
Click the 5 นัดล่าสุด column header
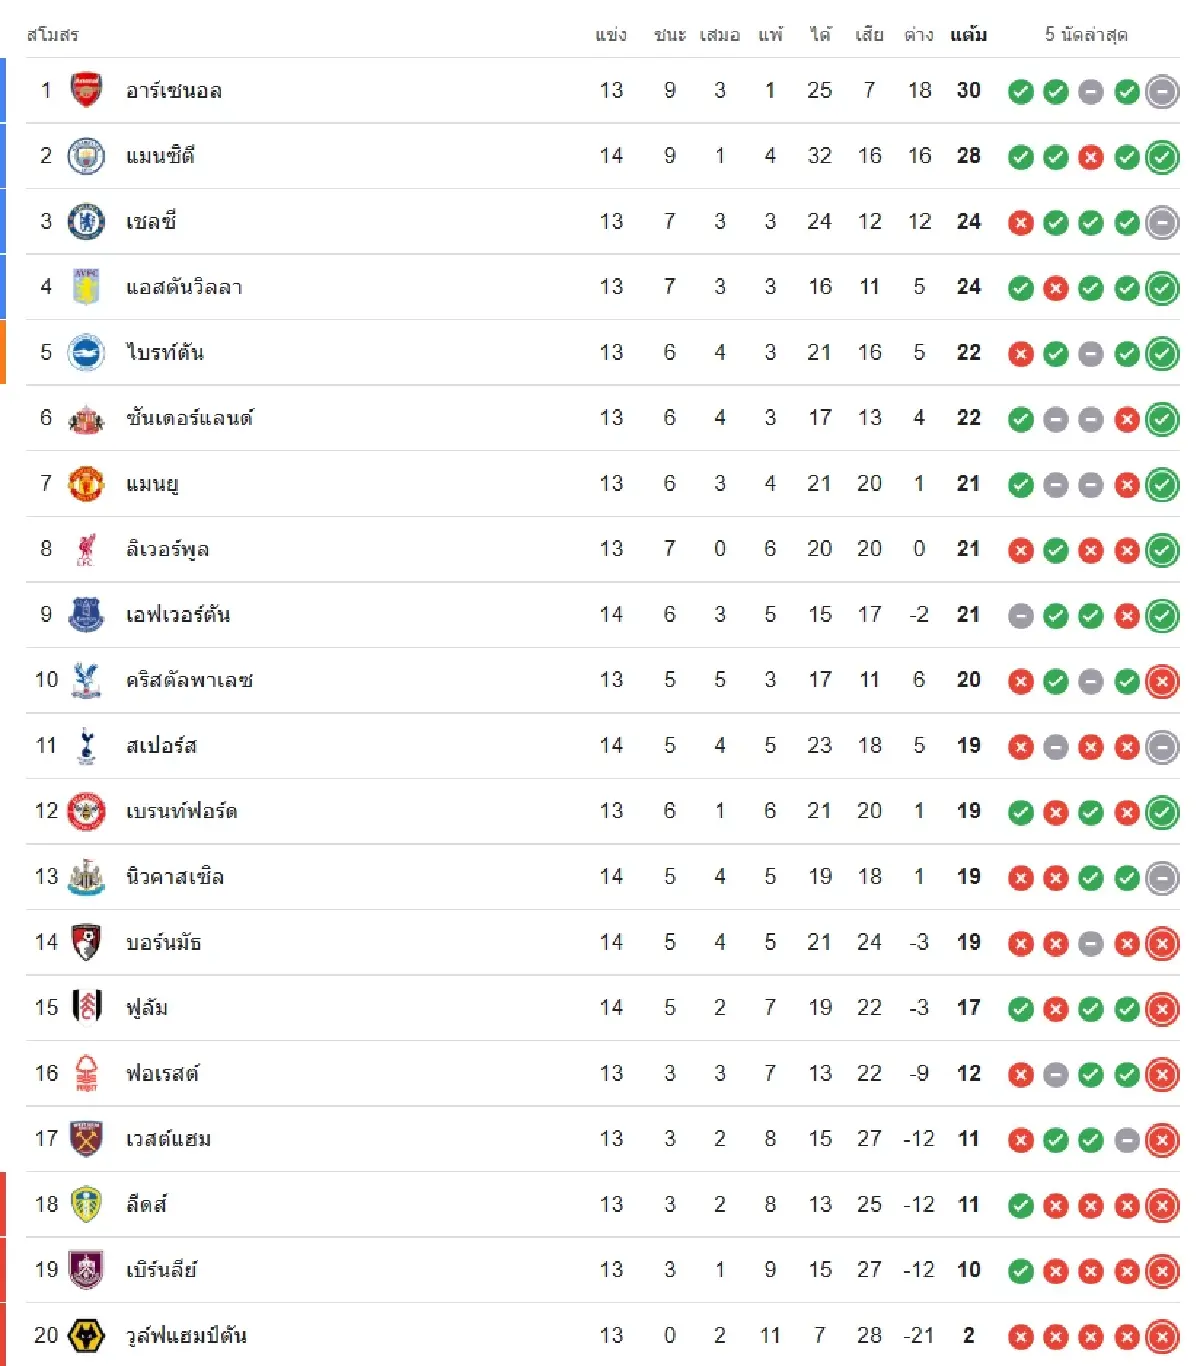(1086, 35)
